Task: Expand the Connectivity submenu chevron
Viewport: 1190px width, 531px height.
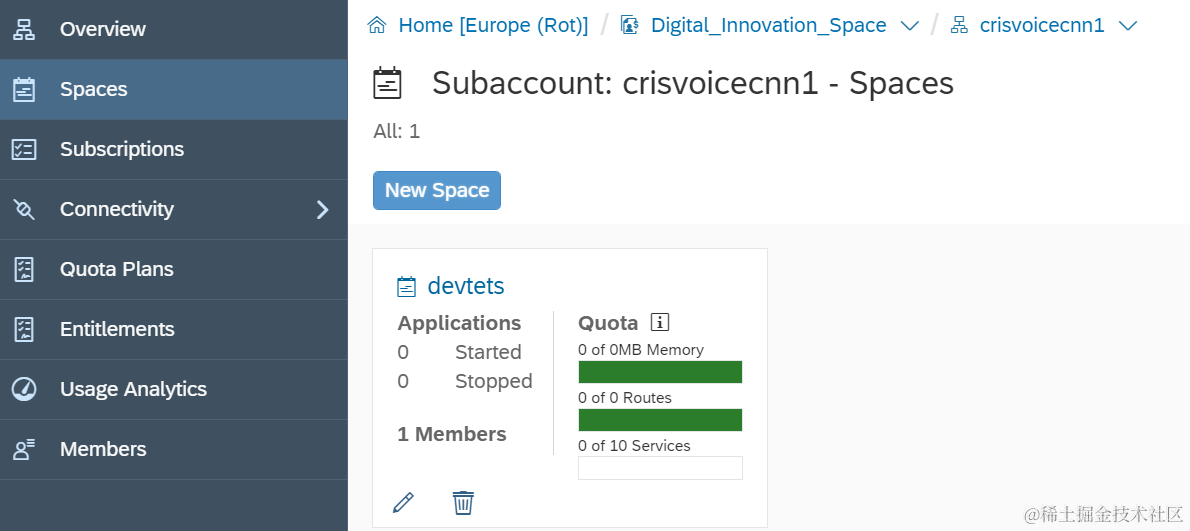Action: [x=322, y=209]
